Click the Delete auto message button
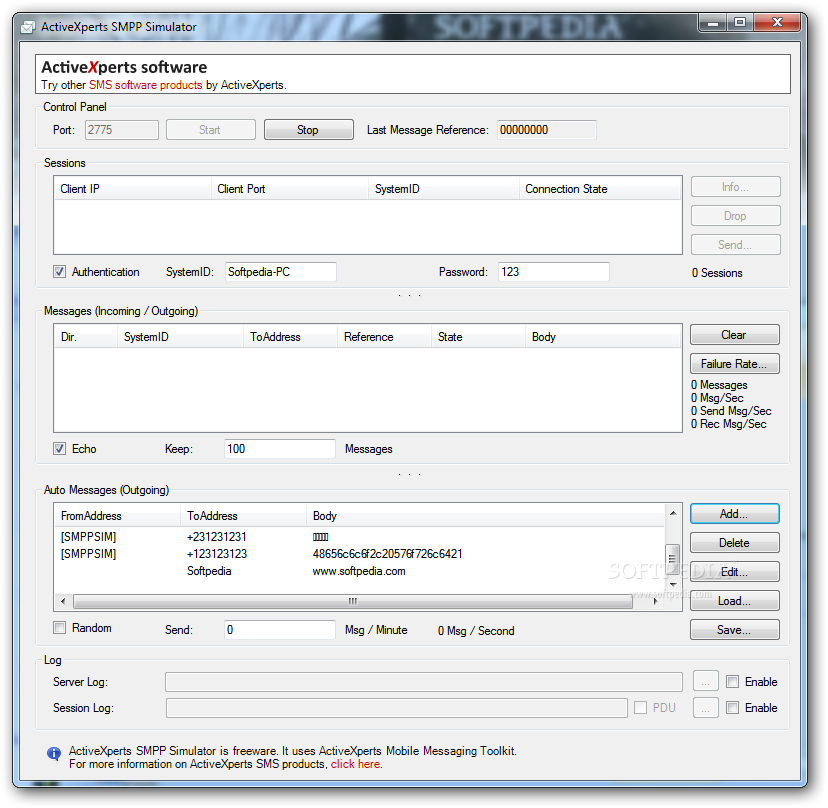 coord(735,543)
